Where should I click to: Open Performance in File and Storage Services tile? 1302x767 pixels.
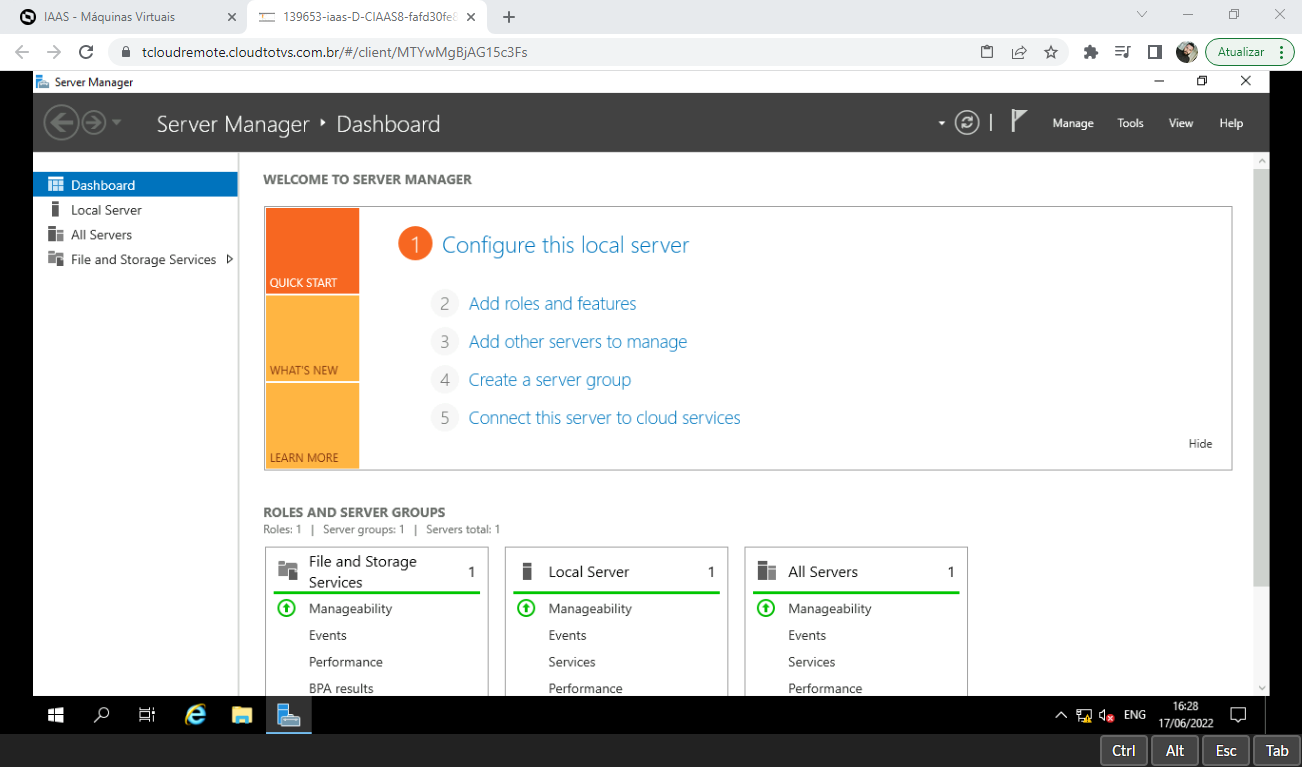[346, 662]
